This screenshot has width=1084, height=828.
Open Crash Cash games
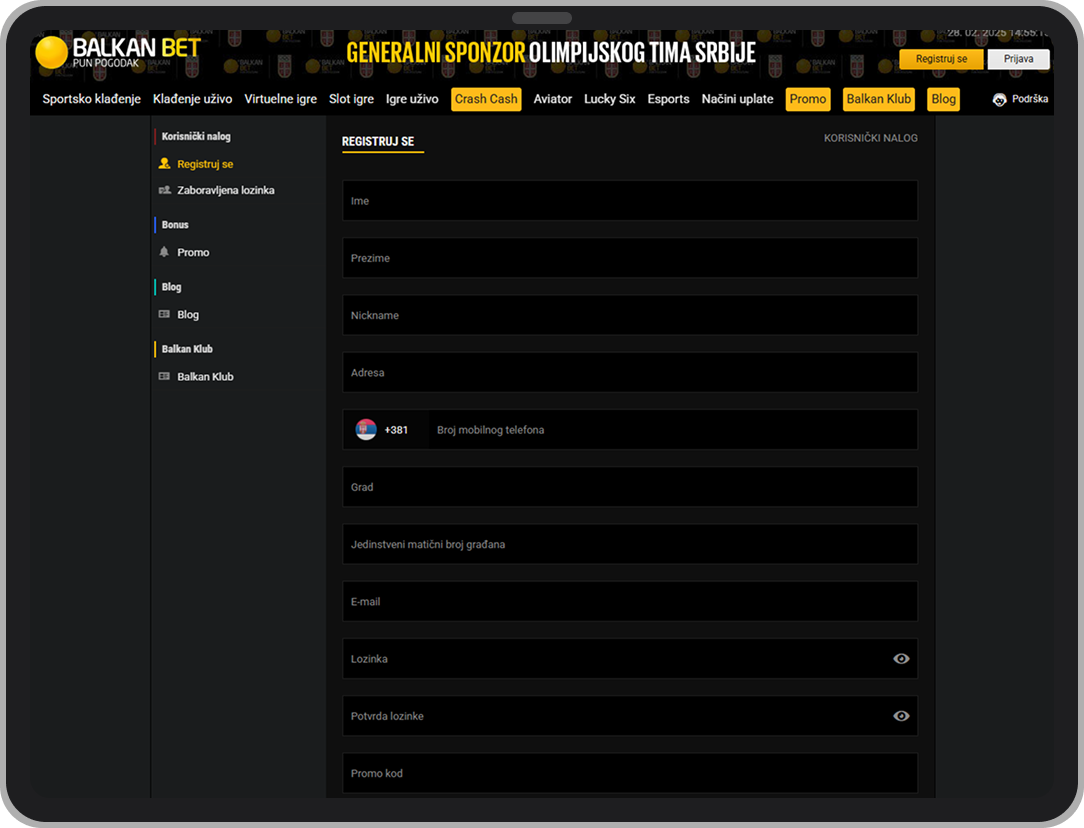[486, 99]
